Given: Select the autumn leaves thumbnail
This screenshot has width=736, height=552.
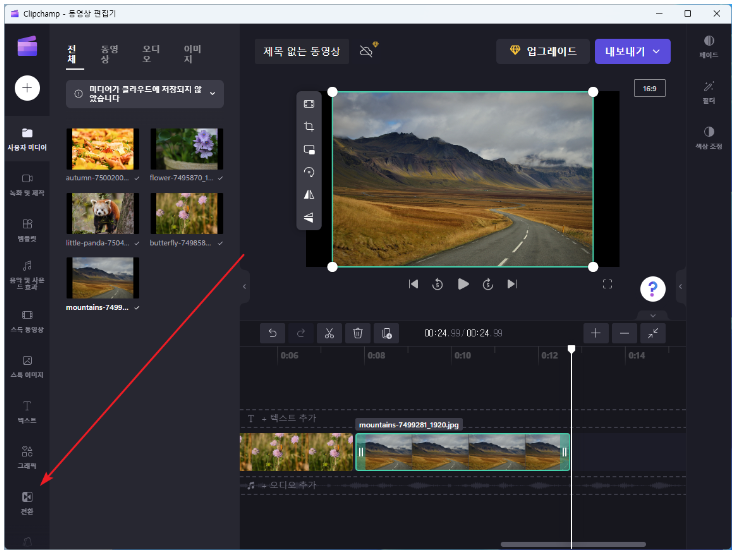Looking at the screenshot, I should tap(103, 149).
